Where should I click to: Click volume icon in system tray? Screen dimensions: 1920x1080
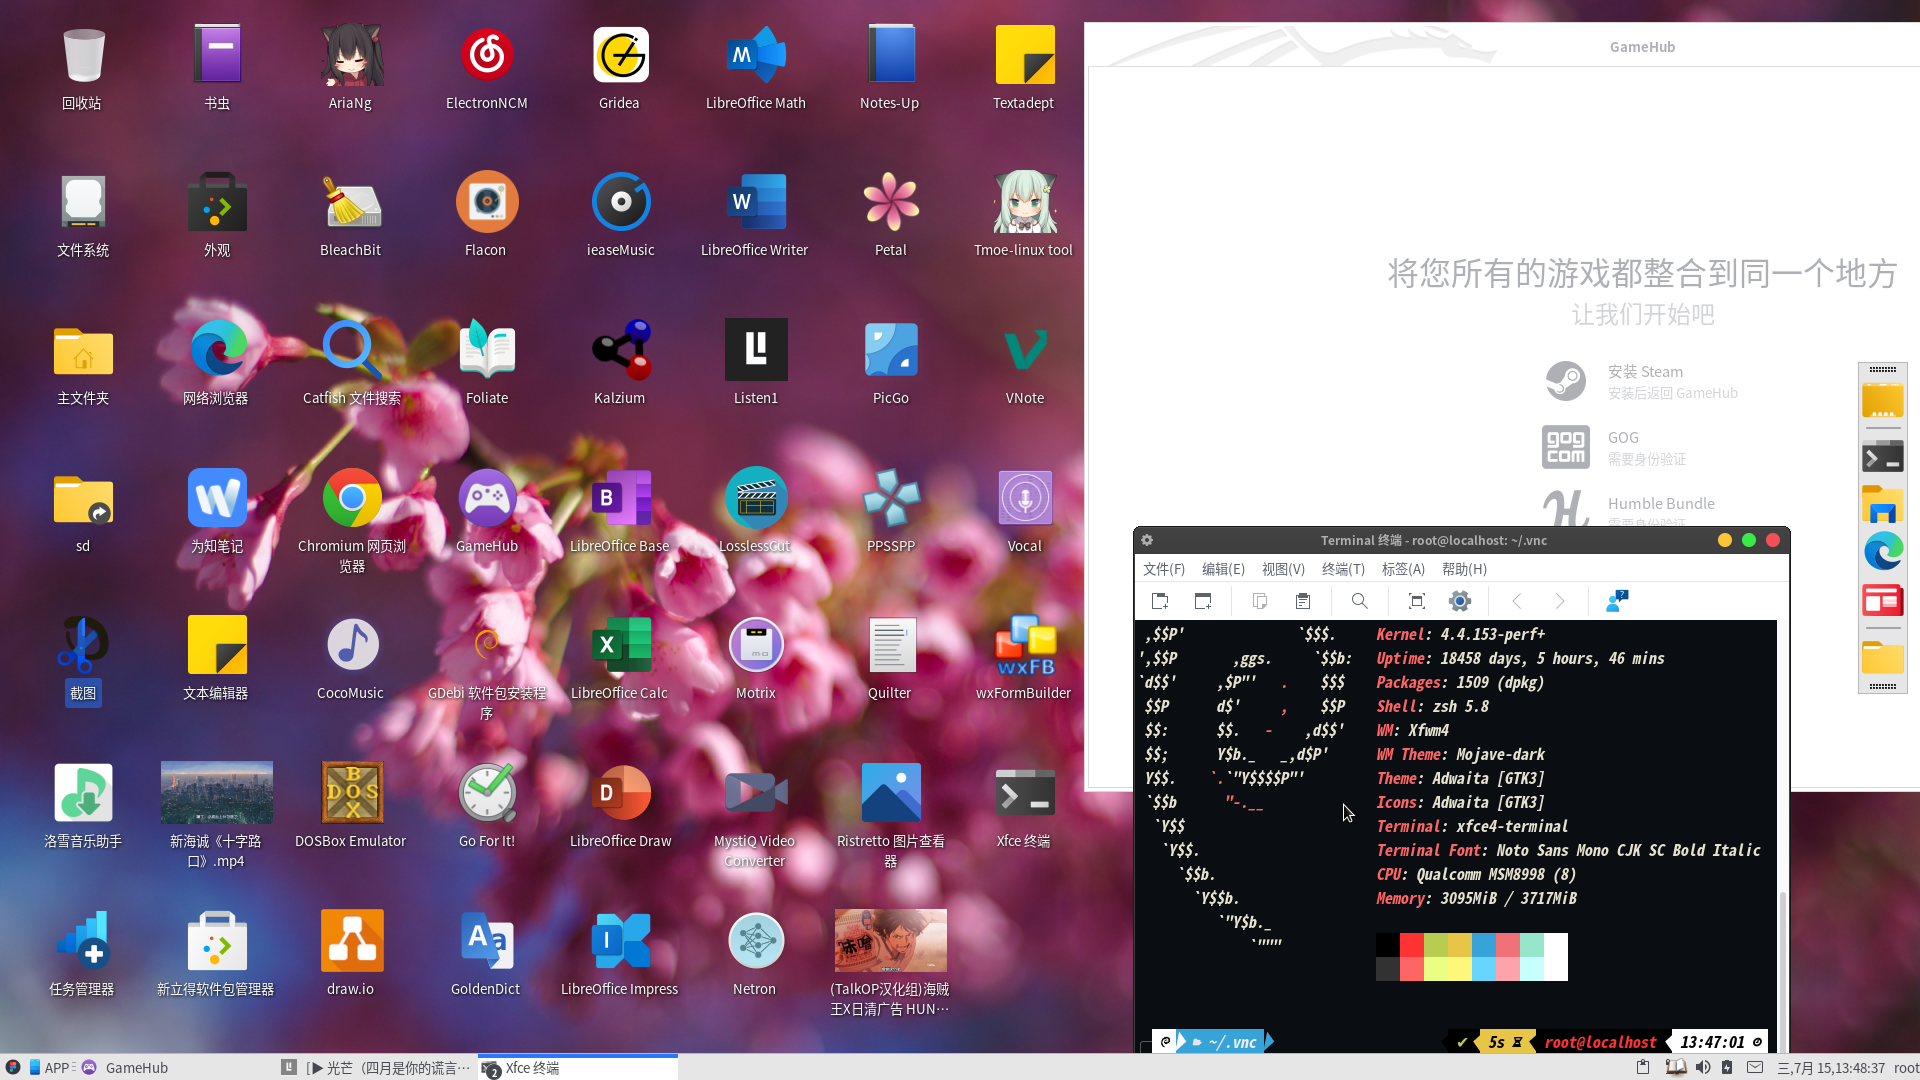pos(1702,1068)
